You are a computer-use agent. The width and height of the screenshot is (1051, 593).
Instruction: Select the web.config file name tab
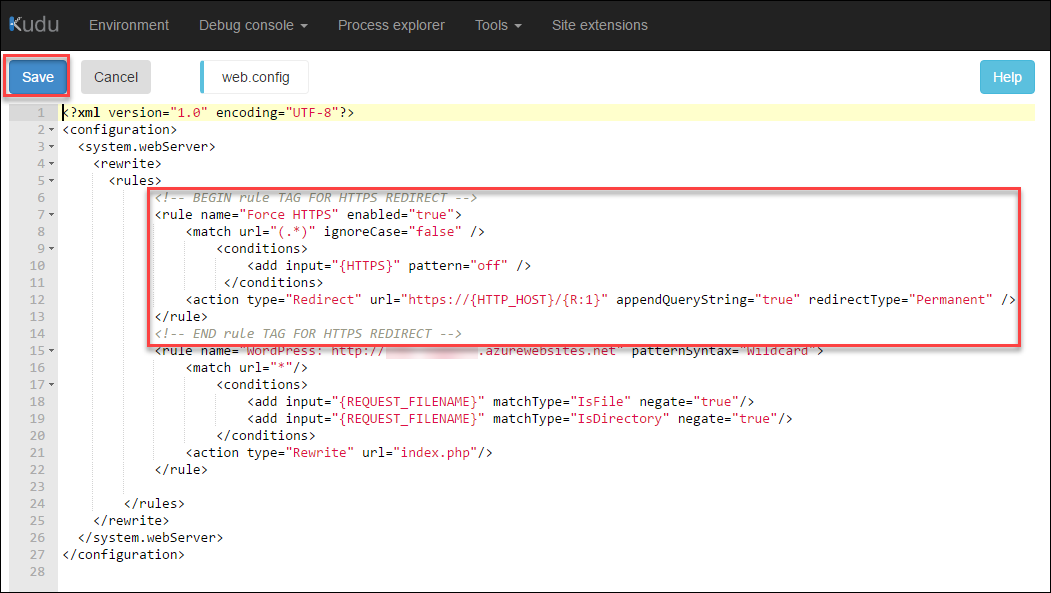pos(255,77)
